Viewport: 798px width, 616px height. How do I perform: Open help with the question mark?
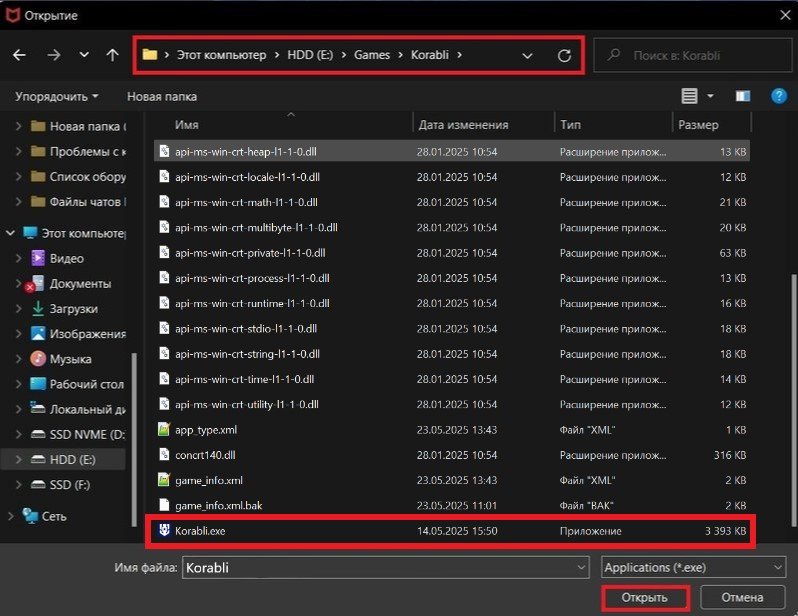point(779,96)
